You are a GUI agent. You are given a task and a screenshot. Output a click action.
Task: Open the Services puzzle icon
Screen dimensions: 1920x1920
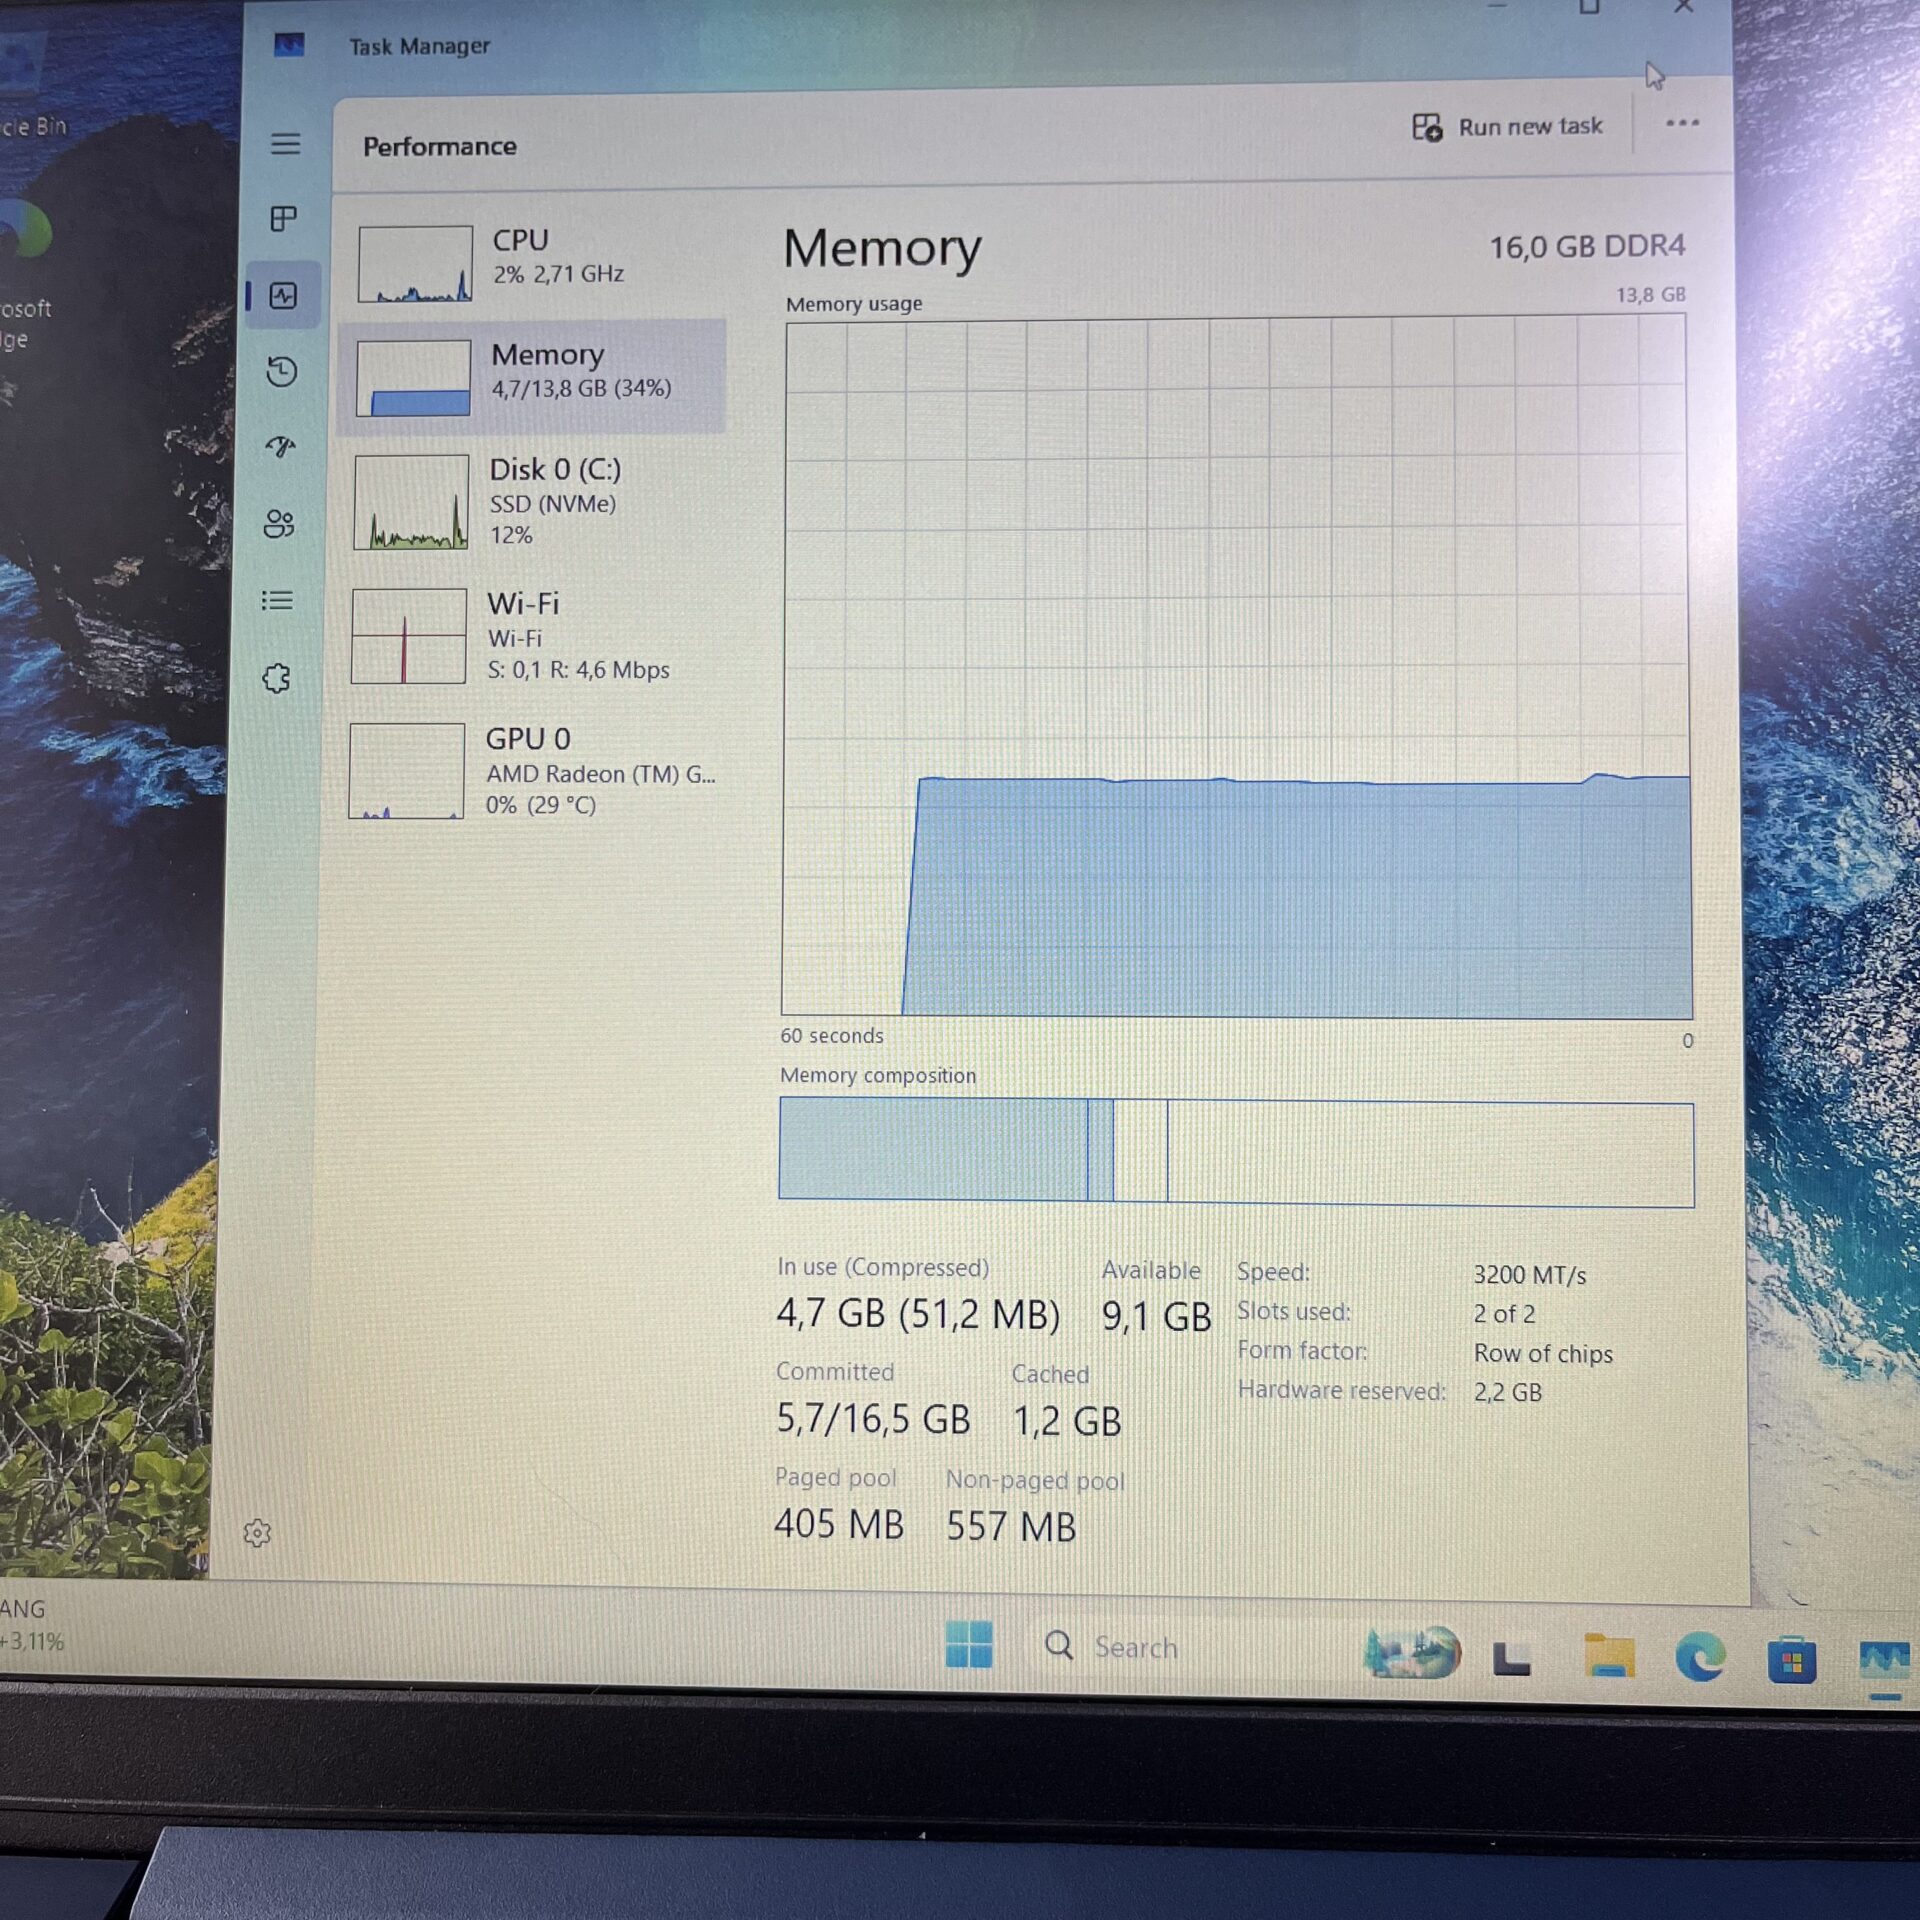click(276, 679)
